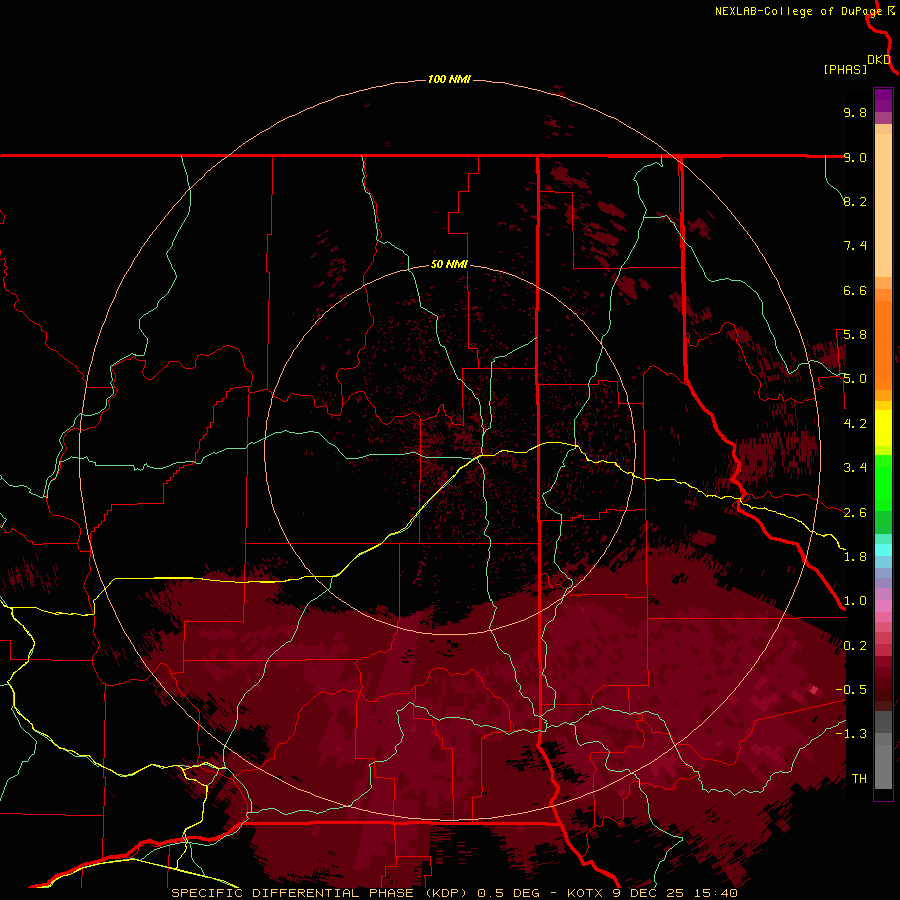Click the NEXLAB-College of DuPage header text
The width and height of the screenshot is (900, 900).
tap(798, 11)
